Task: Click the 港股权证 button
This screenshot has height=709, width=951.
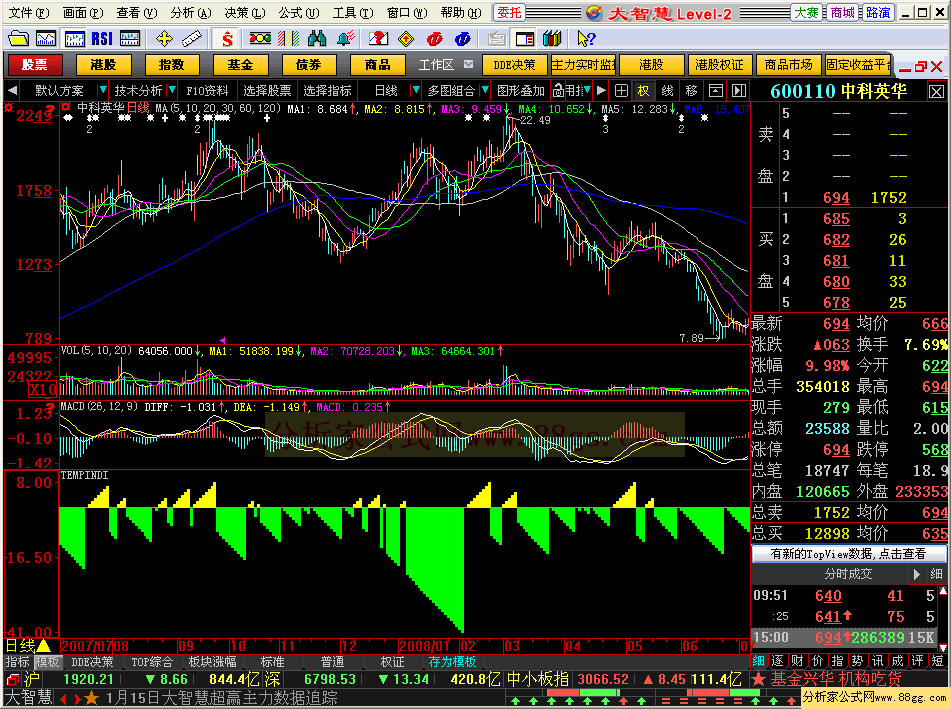Action: (719, 64)
